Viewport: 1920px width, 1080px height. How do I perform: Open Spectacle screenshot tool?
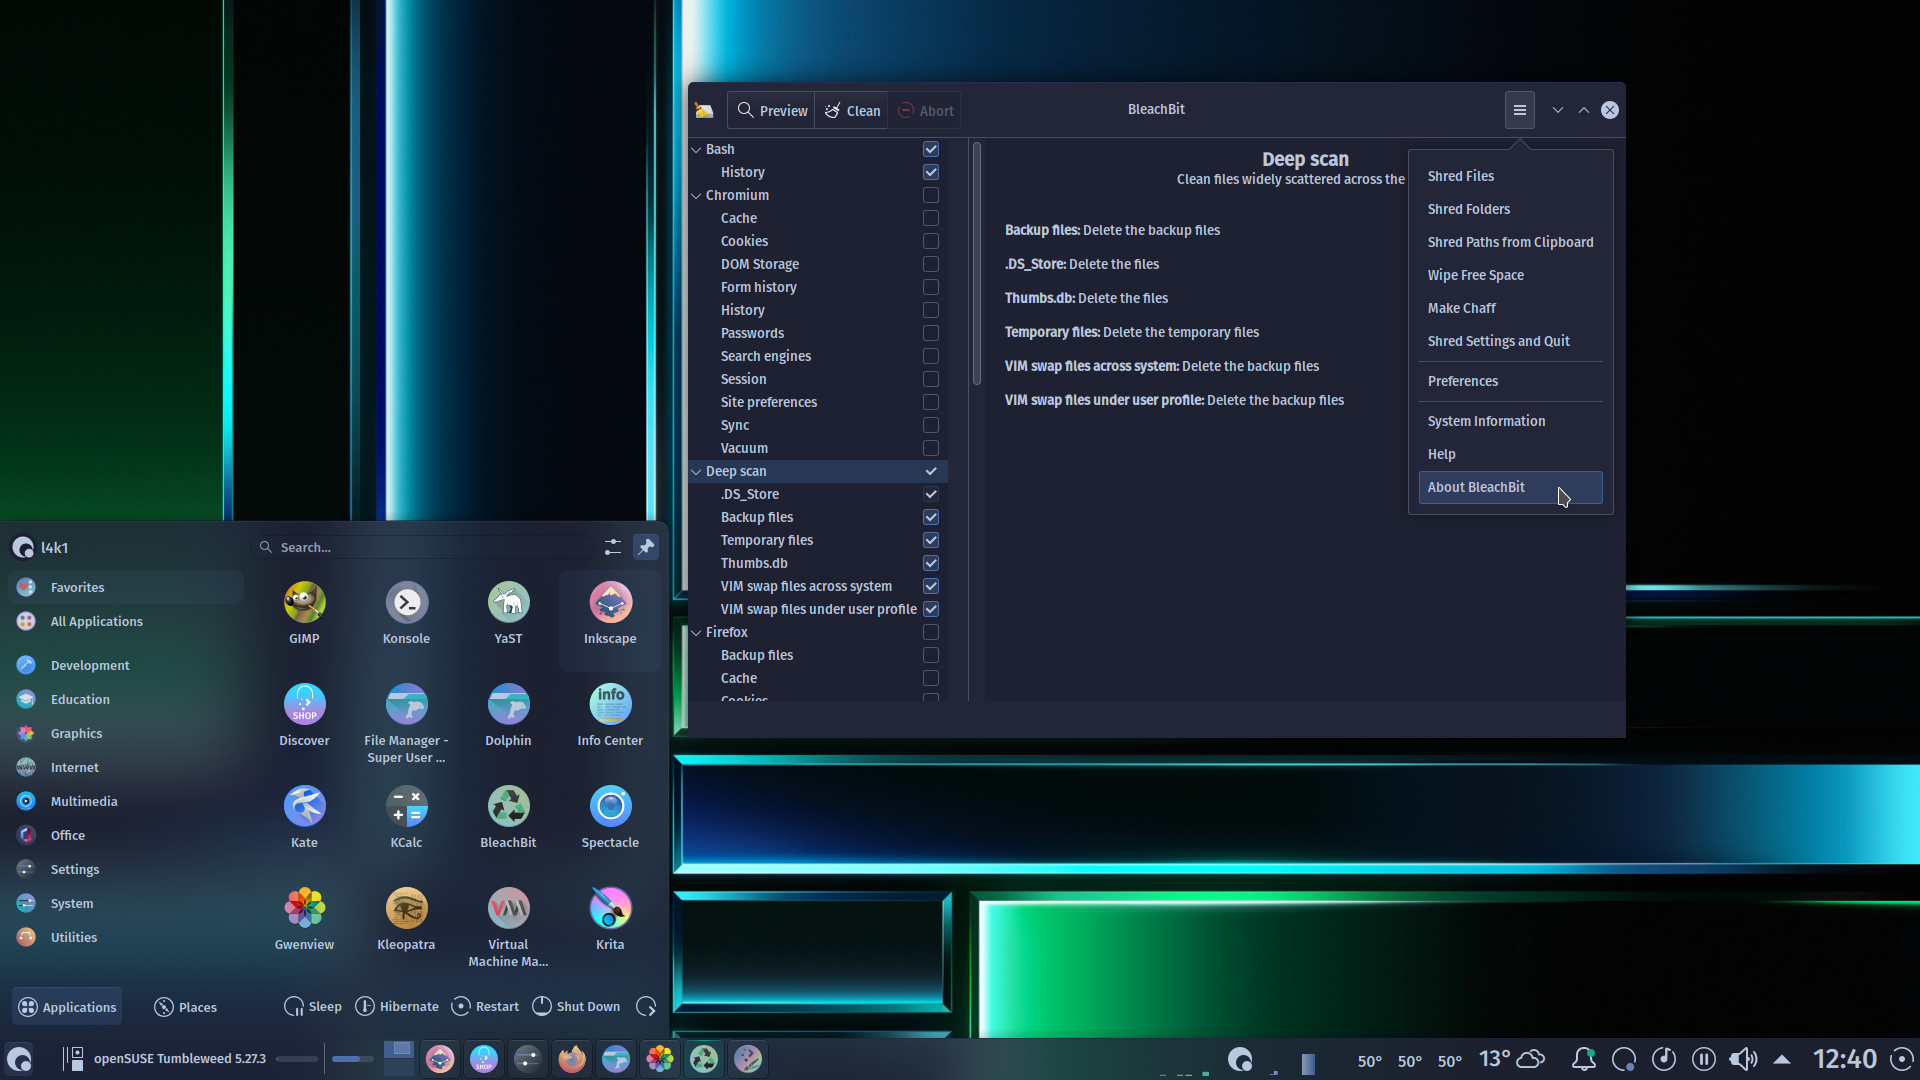pos(610,818)
